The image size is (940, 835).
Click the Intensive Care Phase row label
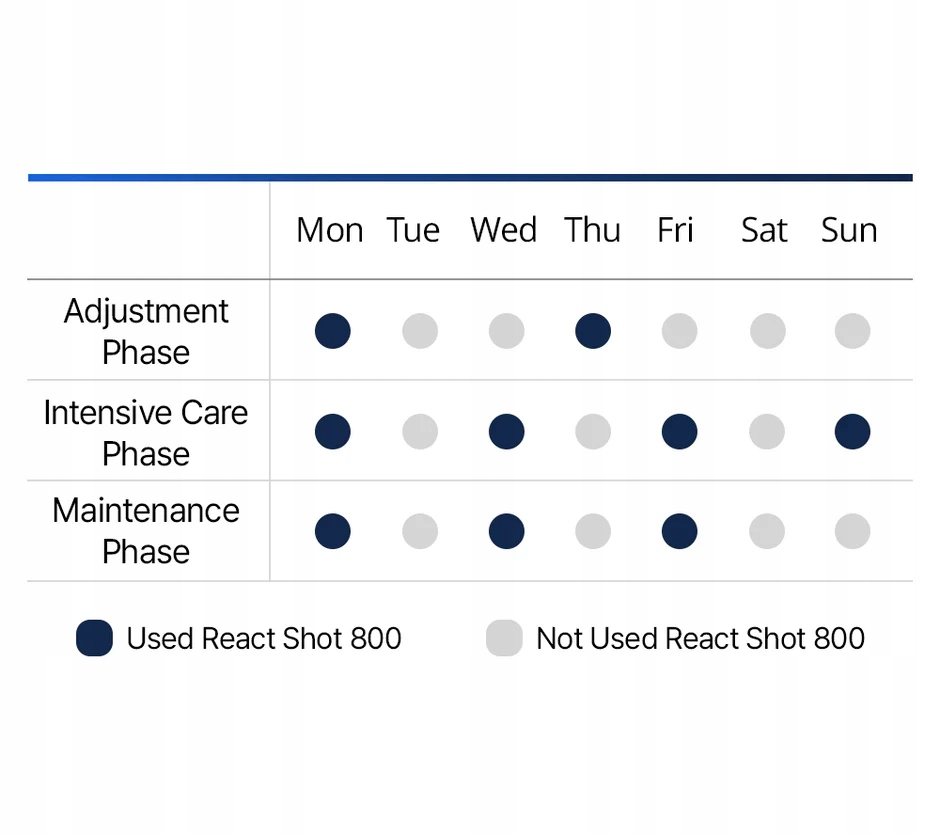tap(146, 432)
